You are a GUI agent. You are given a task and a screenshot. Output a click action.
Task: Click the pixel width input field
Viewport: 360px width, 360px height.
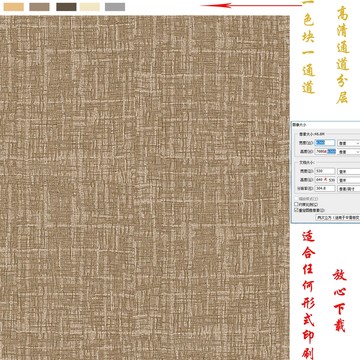[325, 143]
